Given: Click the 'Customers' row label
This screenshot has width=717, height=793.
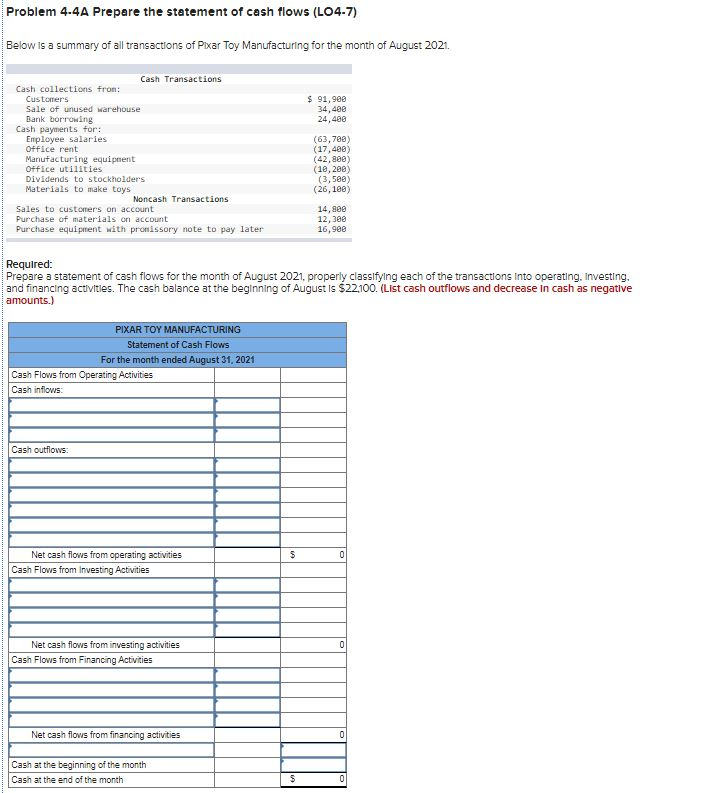Looking at the screenshot, I should click(x=47, y=99).
